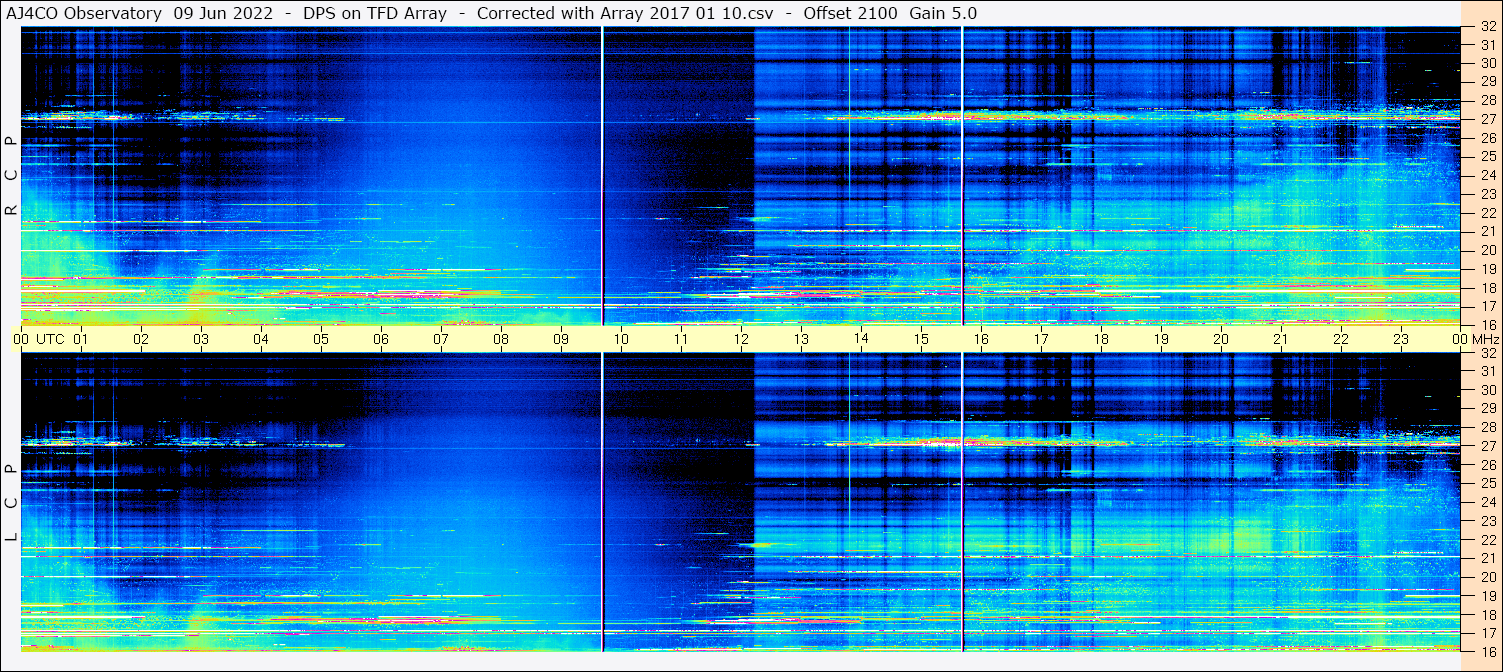This screenshot has height=672, width=1503.
Task: Click the 29 MHz label of LCP panel
Action: (1487, 408)
